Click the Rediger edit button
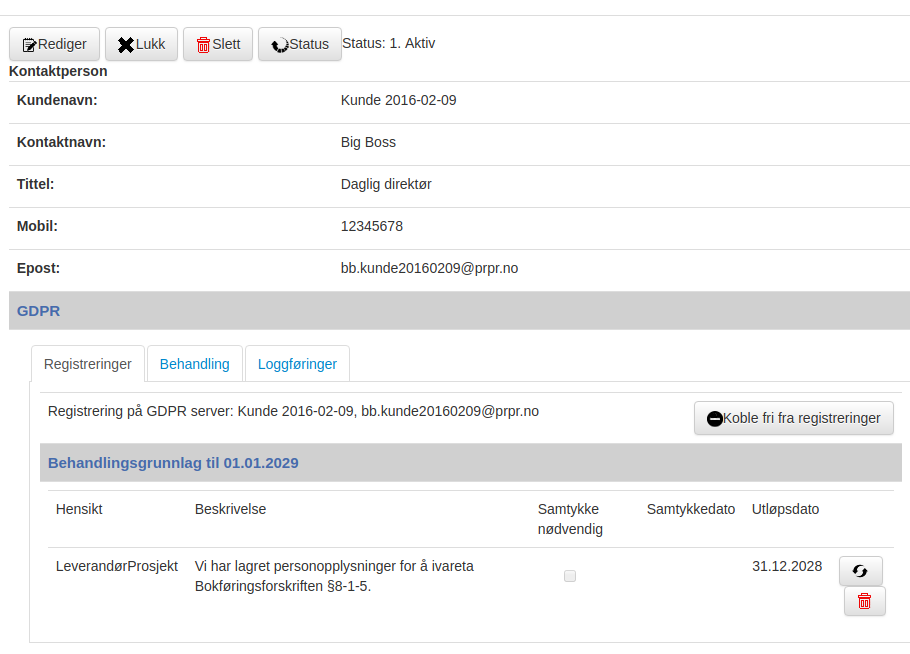 click(55, 44)
